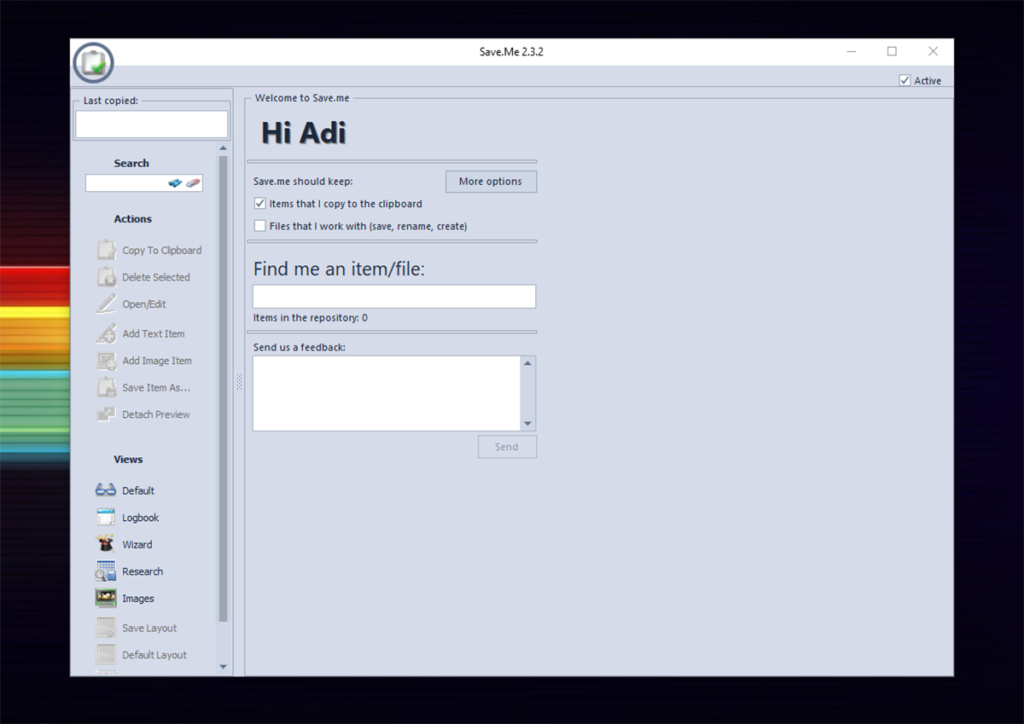Select the Research view

point(142,570)
